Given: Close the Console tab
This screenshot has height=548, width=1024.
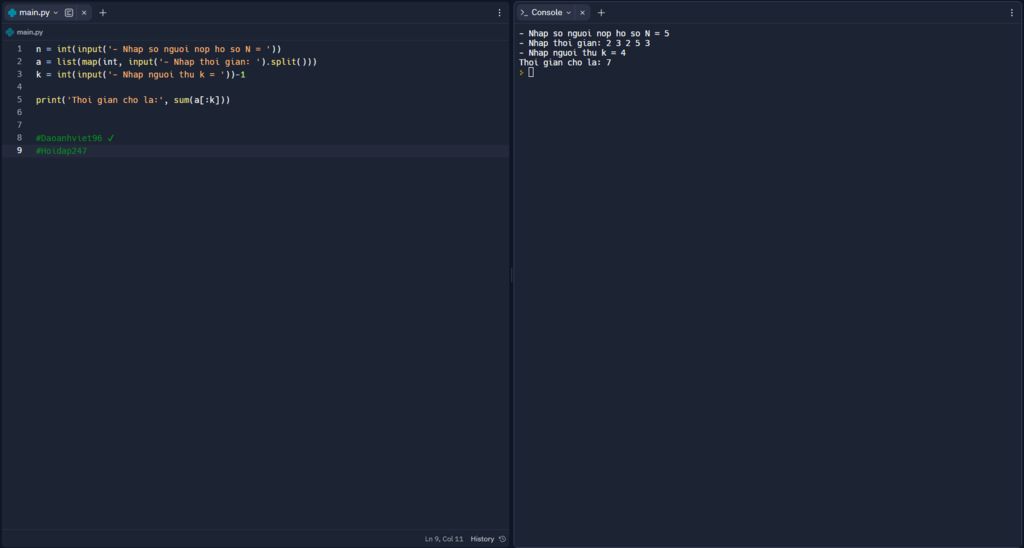Looking at the screenshot, I should click(582, 13).
